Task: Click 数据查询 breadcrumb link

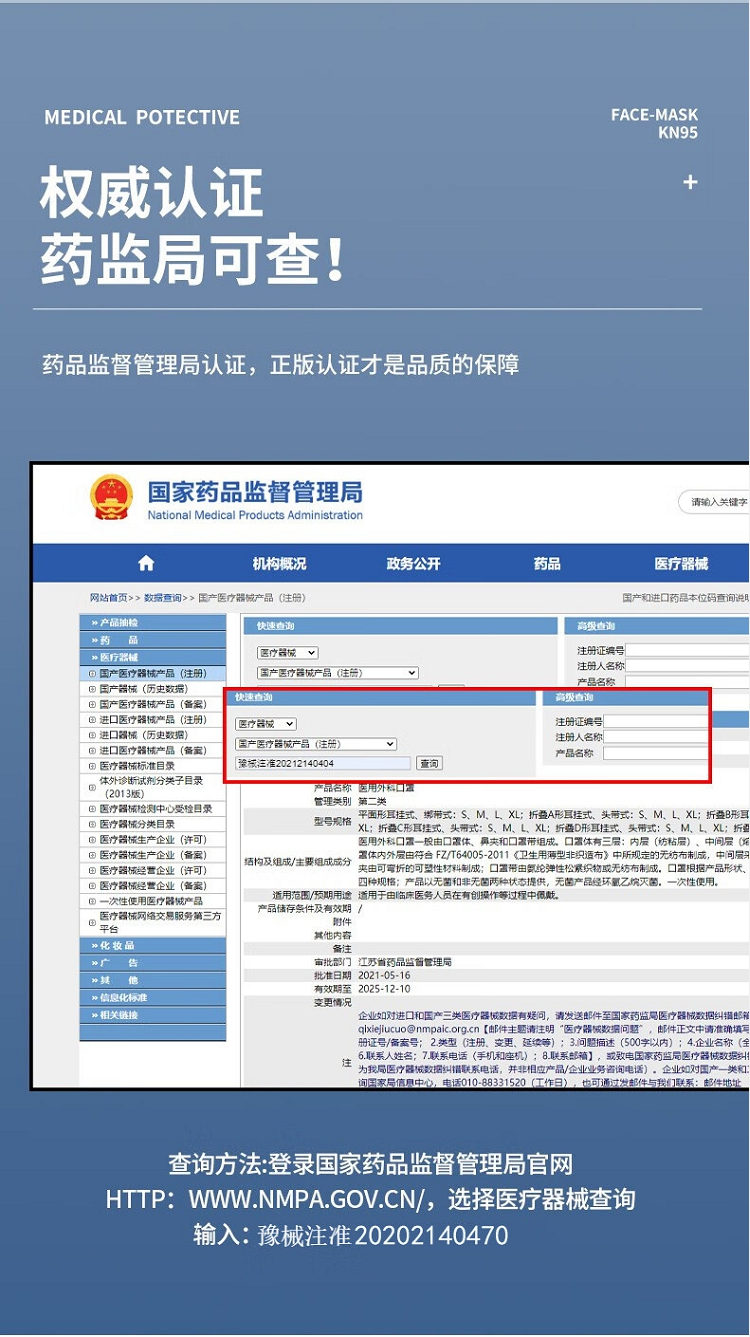Action: [163, 598]
